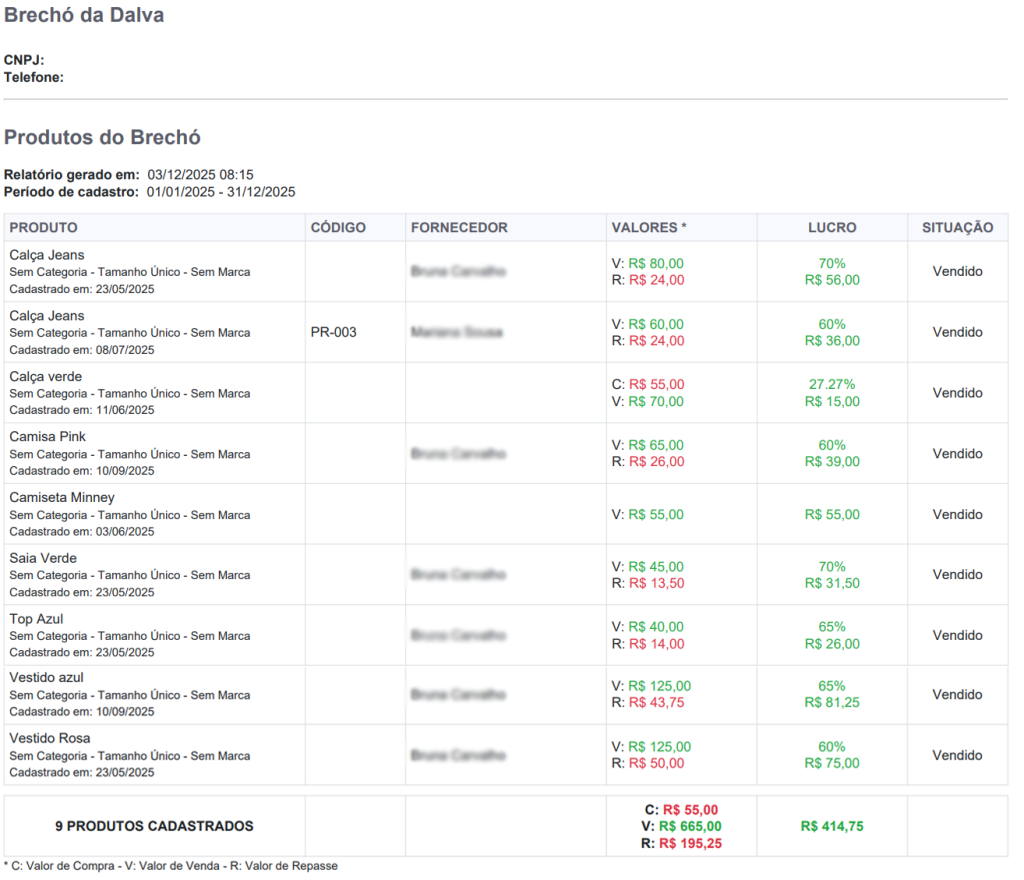Select the total sale value R$ 665,00
Screen dimensions: 1024x880
point(690,827)
